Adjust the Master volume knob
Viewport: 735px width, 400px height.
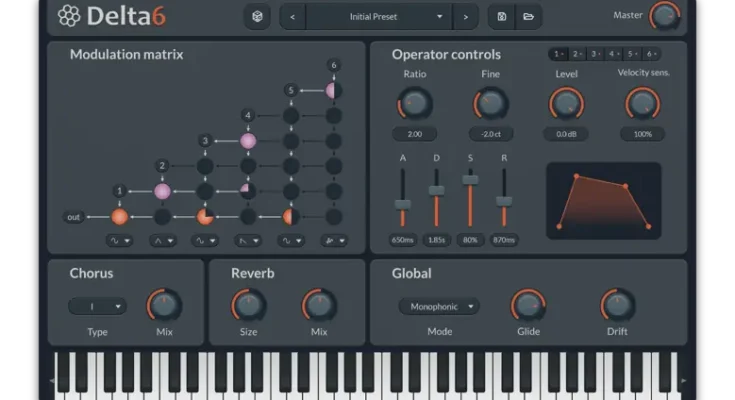point(665,17)
